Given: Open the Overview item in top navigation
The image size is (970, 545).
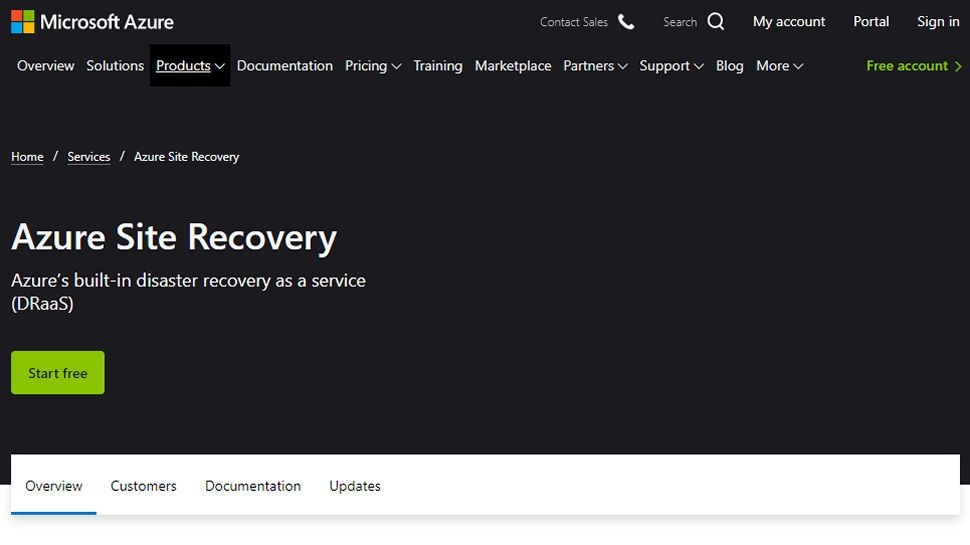Looking at the screenshot, I should click(46, 66).
